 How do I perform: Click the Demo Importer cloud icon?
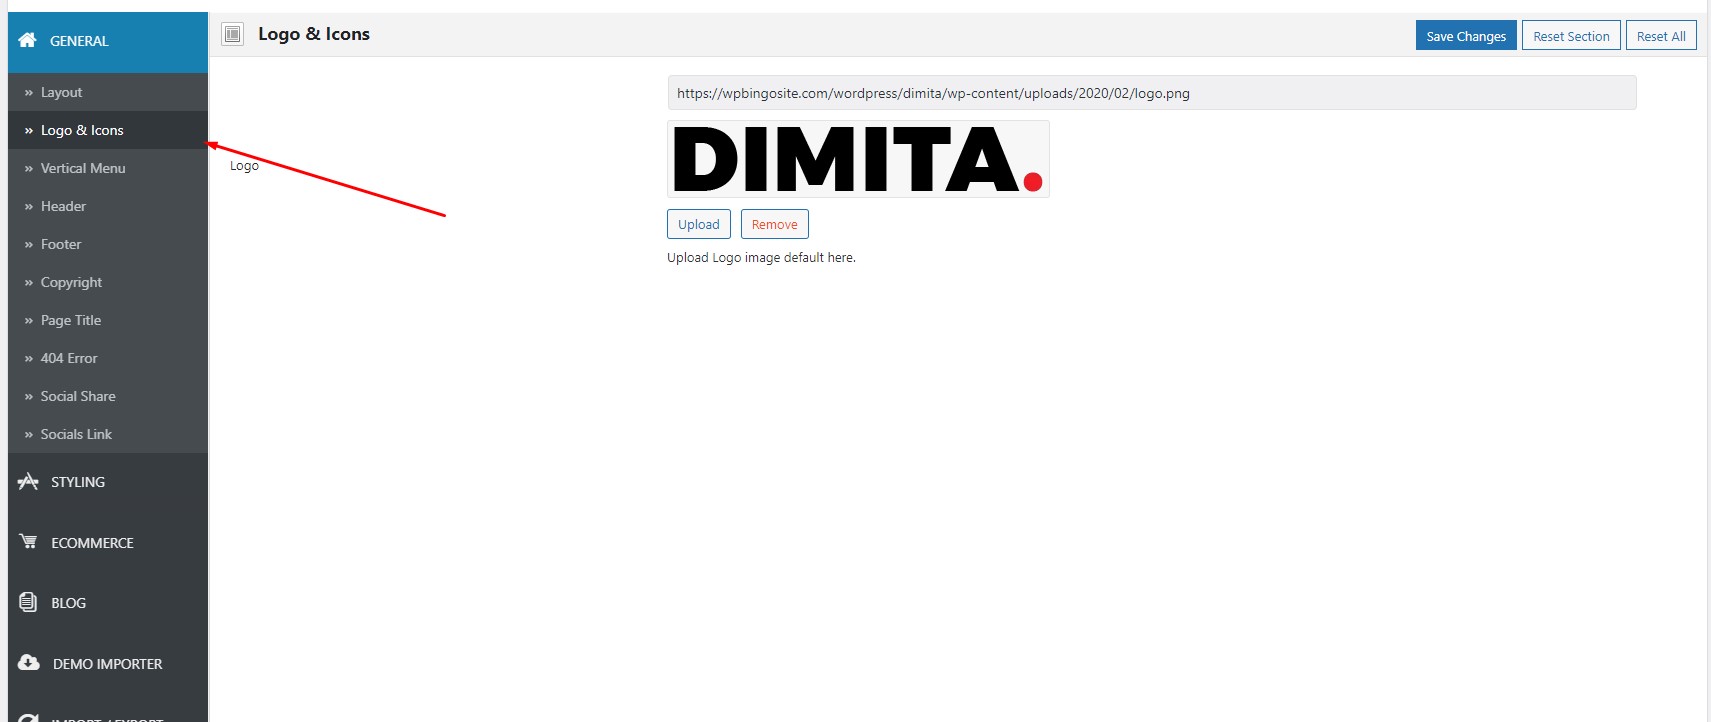(29, 662)
